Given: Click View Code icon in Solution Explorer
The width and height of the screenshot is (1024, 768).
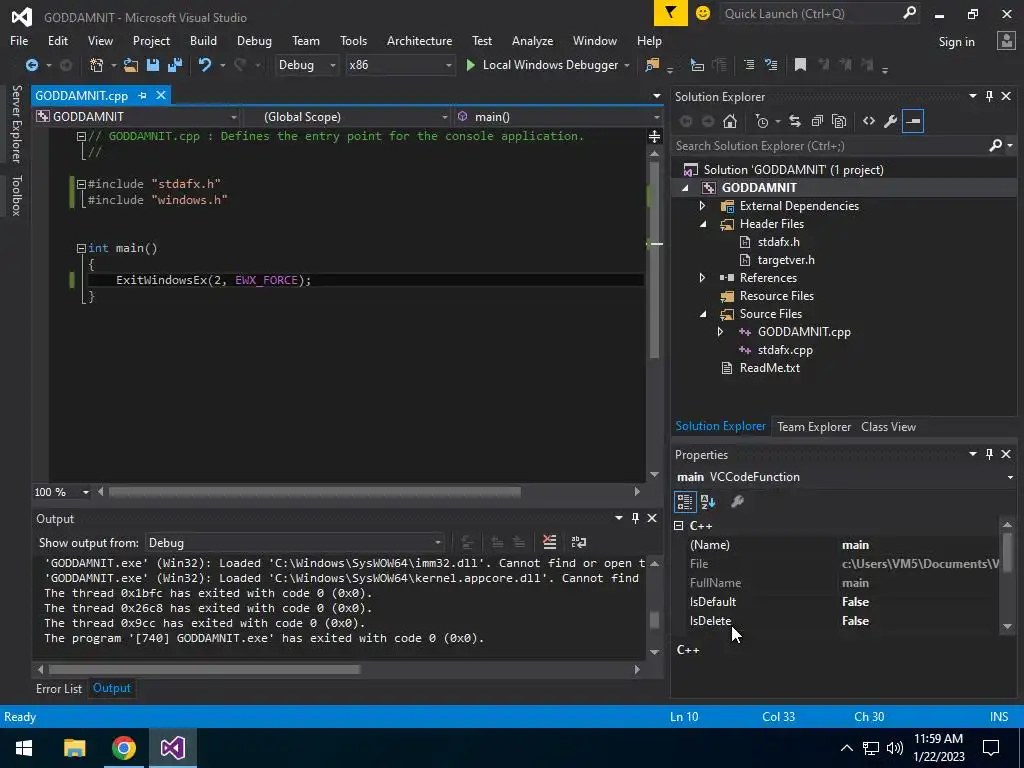Looking at the screenshot, I should 869,121.
